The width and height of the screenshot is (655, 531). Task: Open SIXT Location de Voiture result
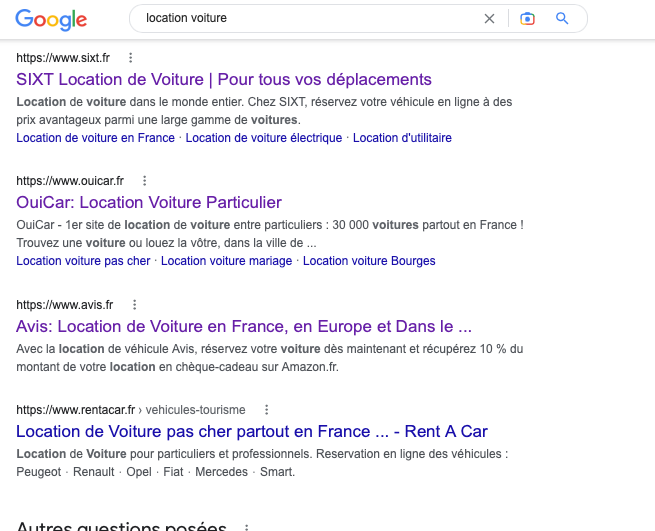point(224,79)
